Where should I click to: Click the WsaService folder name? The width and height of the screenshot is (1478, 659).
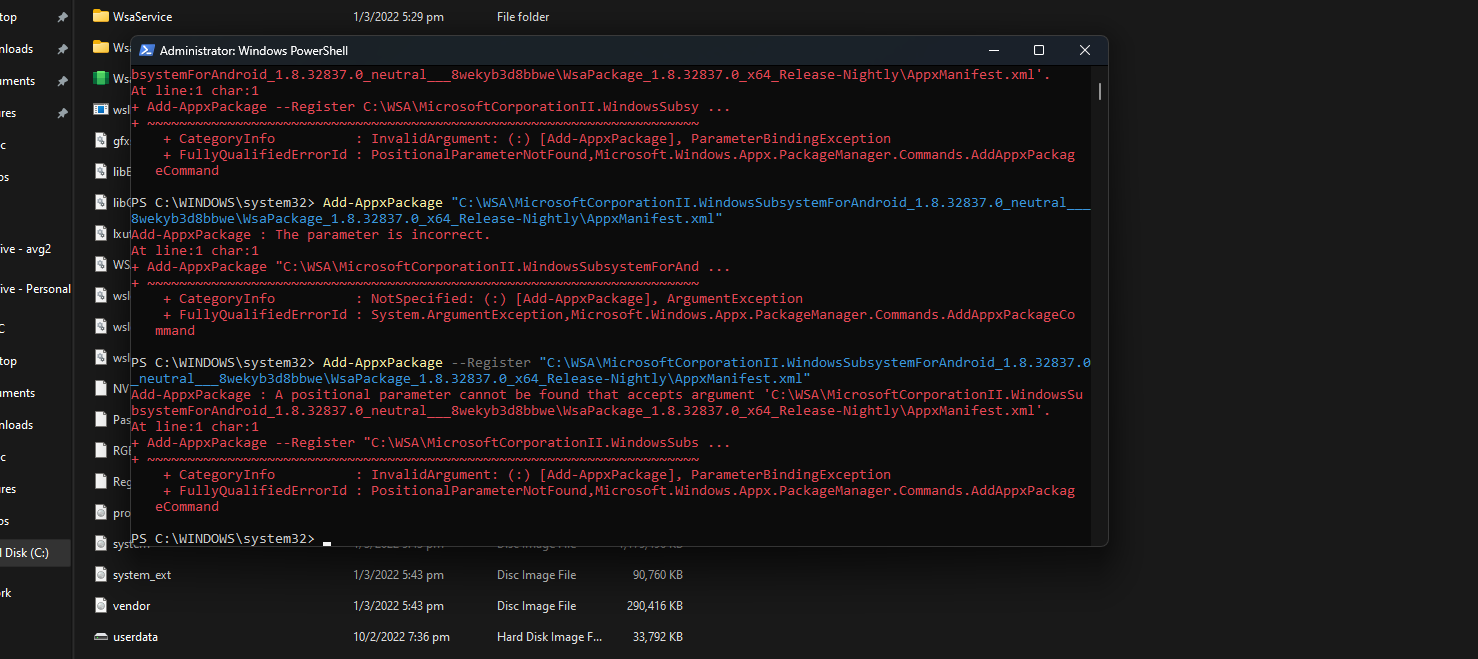[143, 17]
